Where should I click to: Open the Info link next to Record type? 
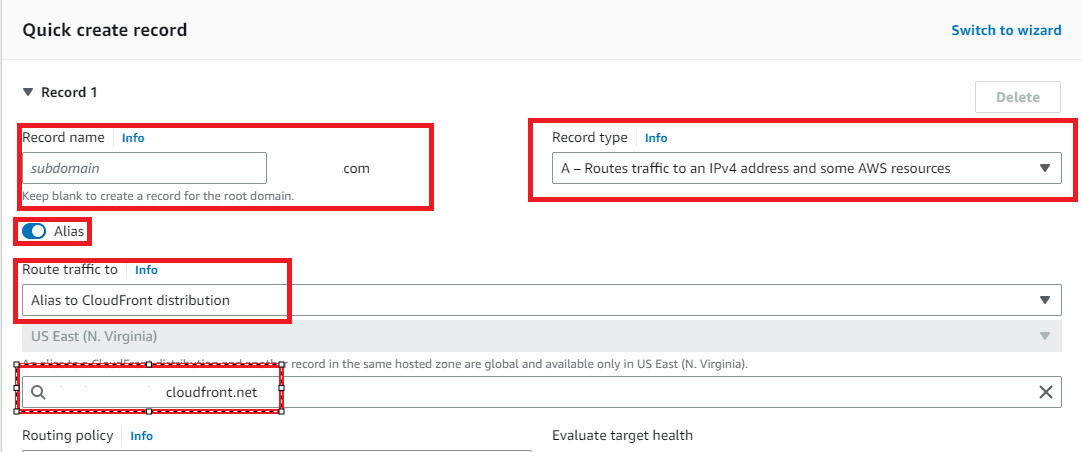pos(656,138)
